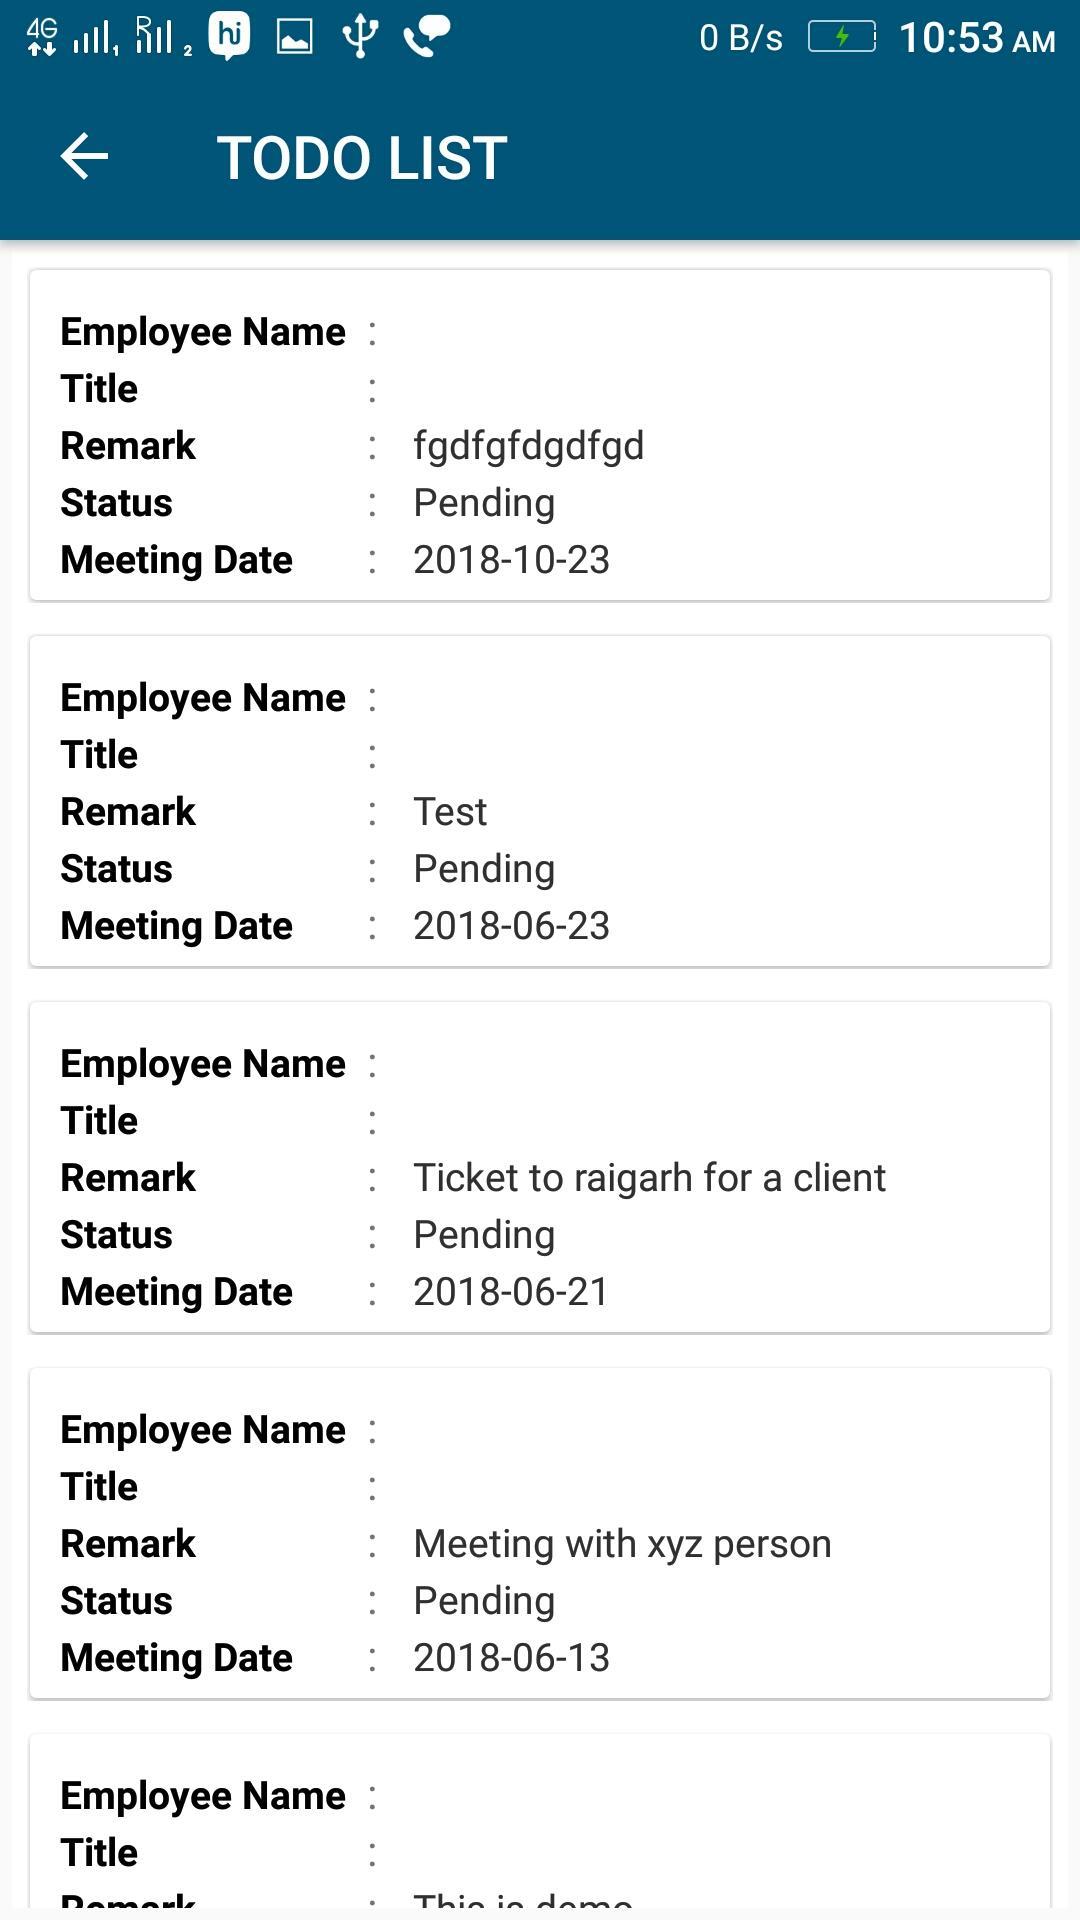Select the Ticket to raigarh remark
Viewport: 1080px width, 1920px height.
649,1178
